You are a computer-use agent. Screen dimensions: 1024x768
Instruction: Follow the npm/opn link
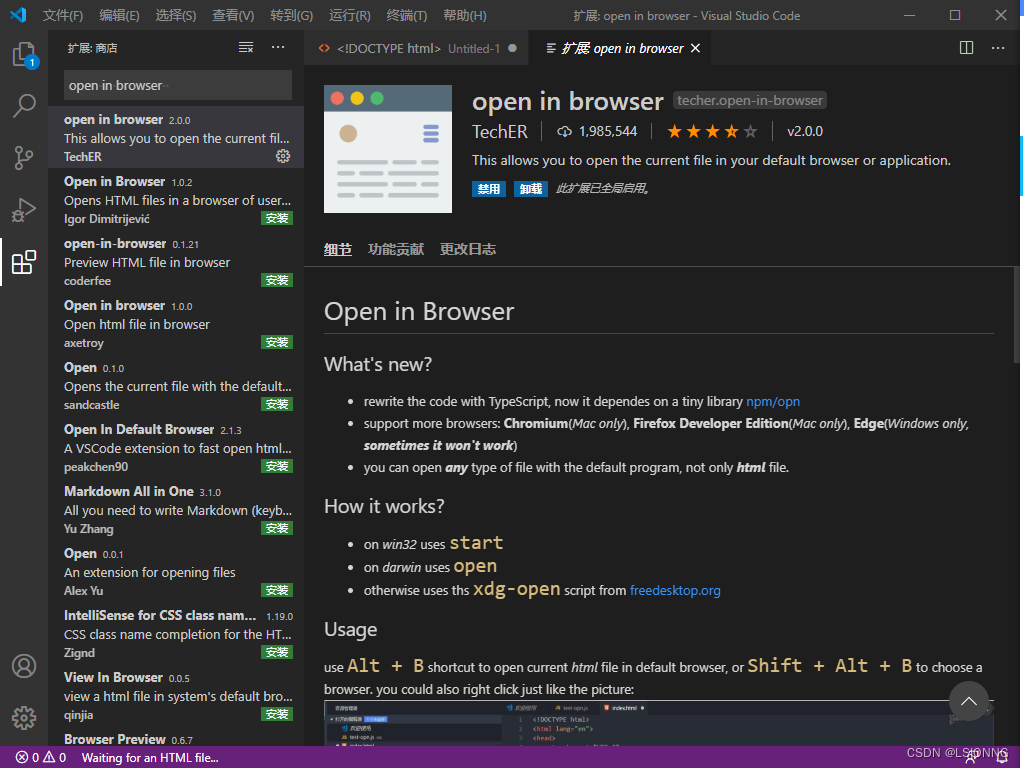[x=773, y=402]
